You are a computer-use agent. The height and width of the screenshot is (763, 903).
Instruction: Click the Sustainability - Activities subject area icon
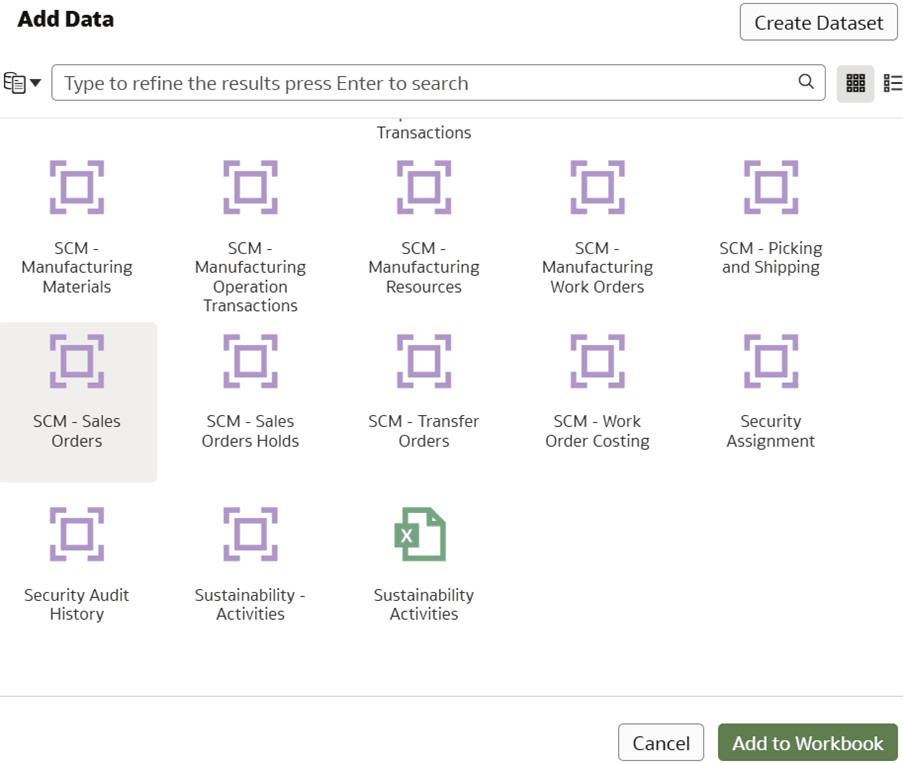(x=250, y=534)
